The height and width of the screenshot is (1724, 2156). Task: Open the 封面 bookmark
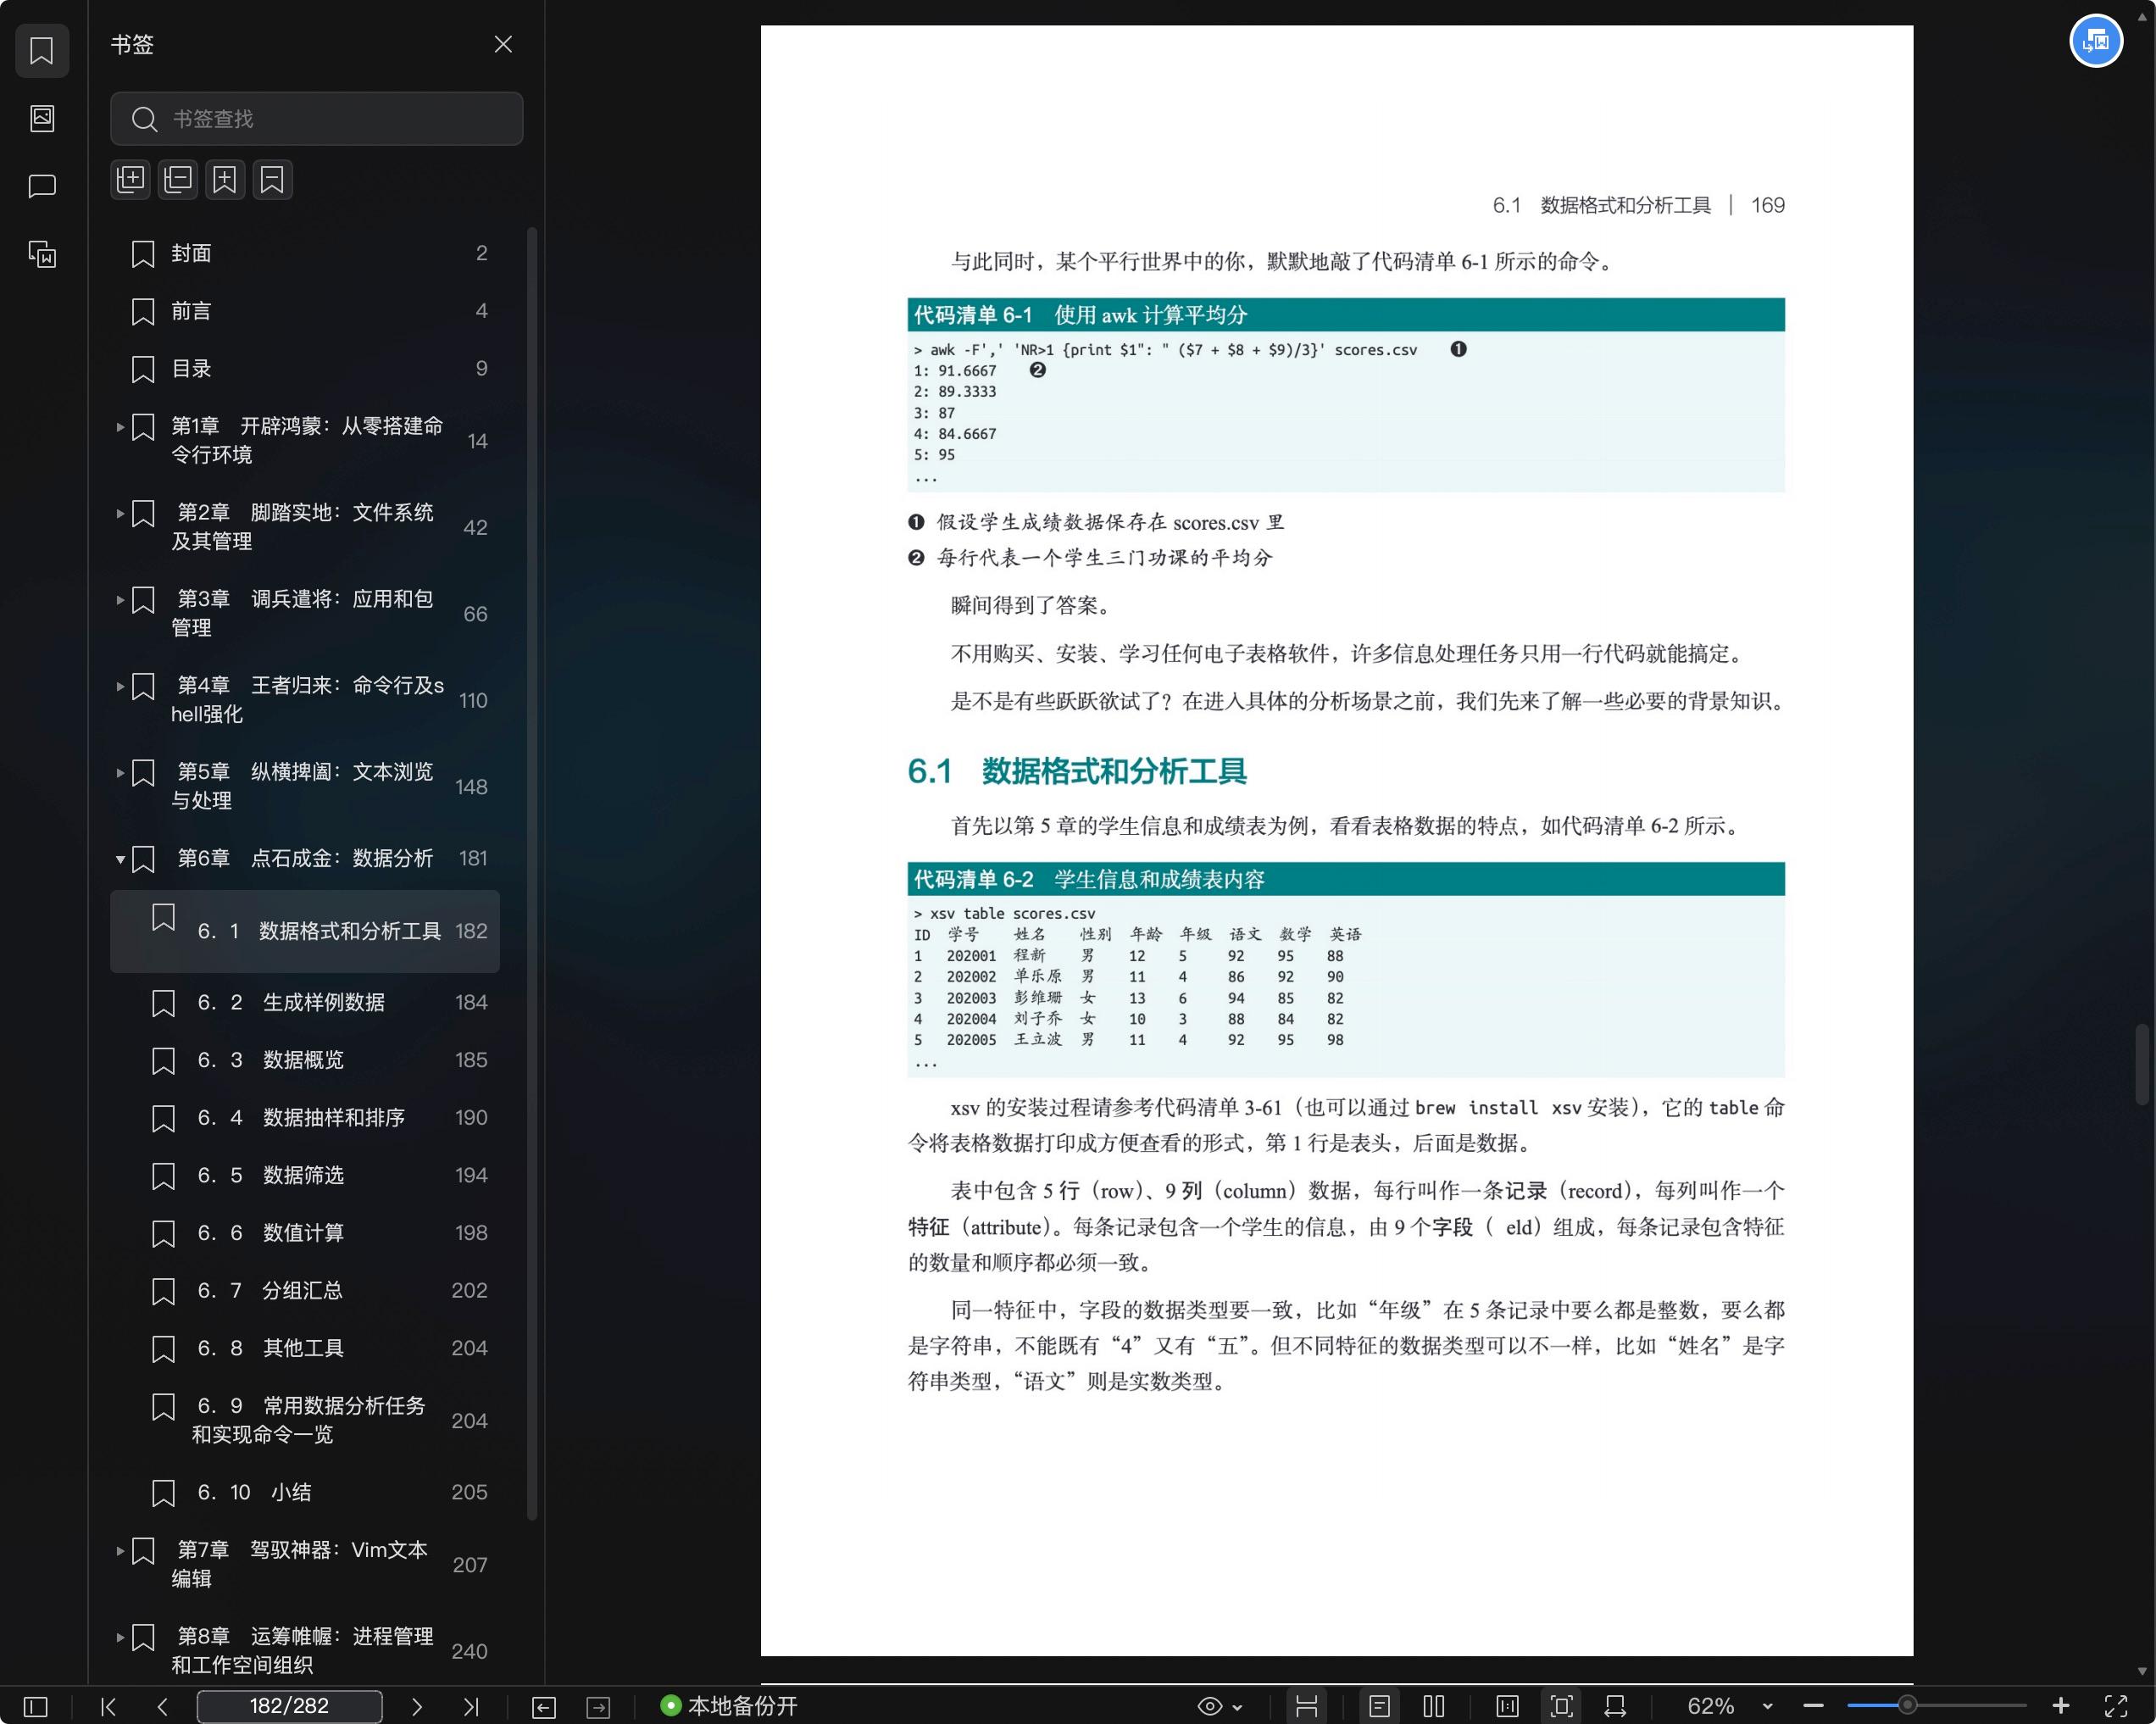pos(305,253)
